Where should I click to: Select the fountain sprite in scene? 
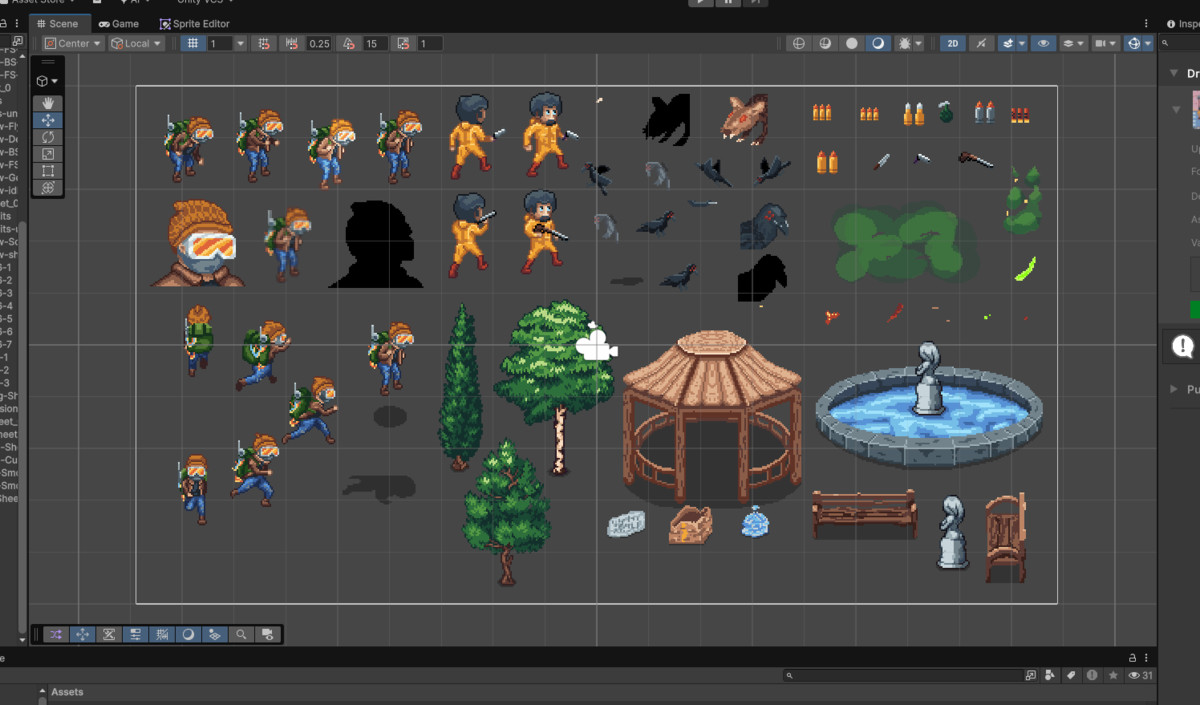pos(929,405)
